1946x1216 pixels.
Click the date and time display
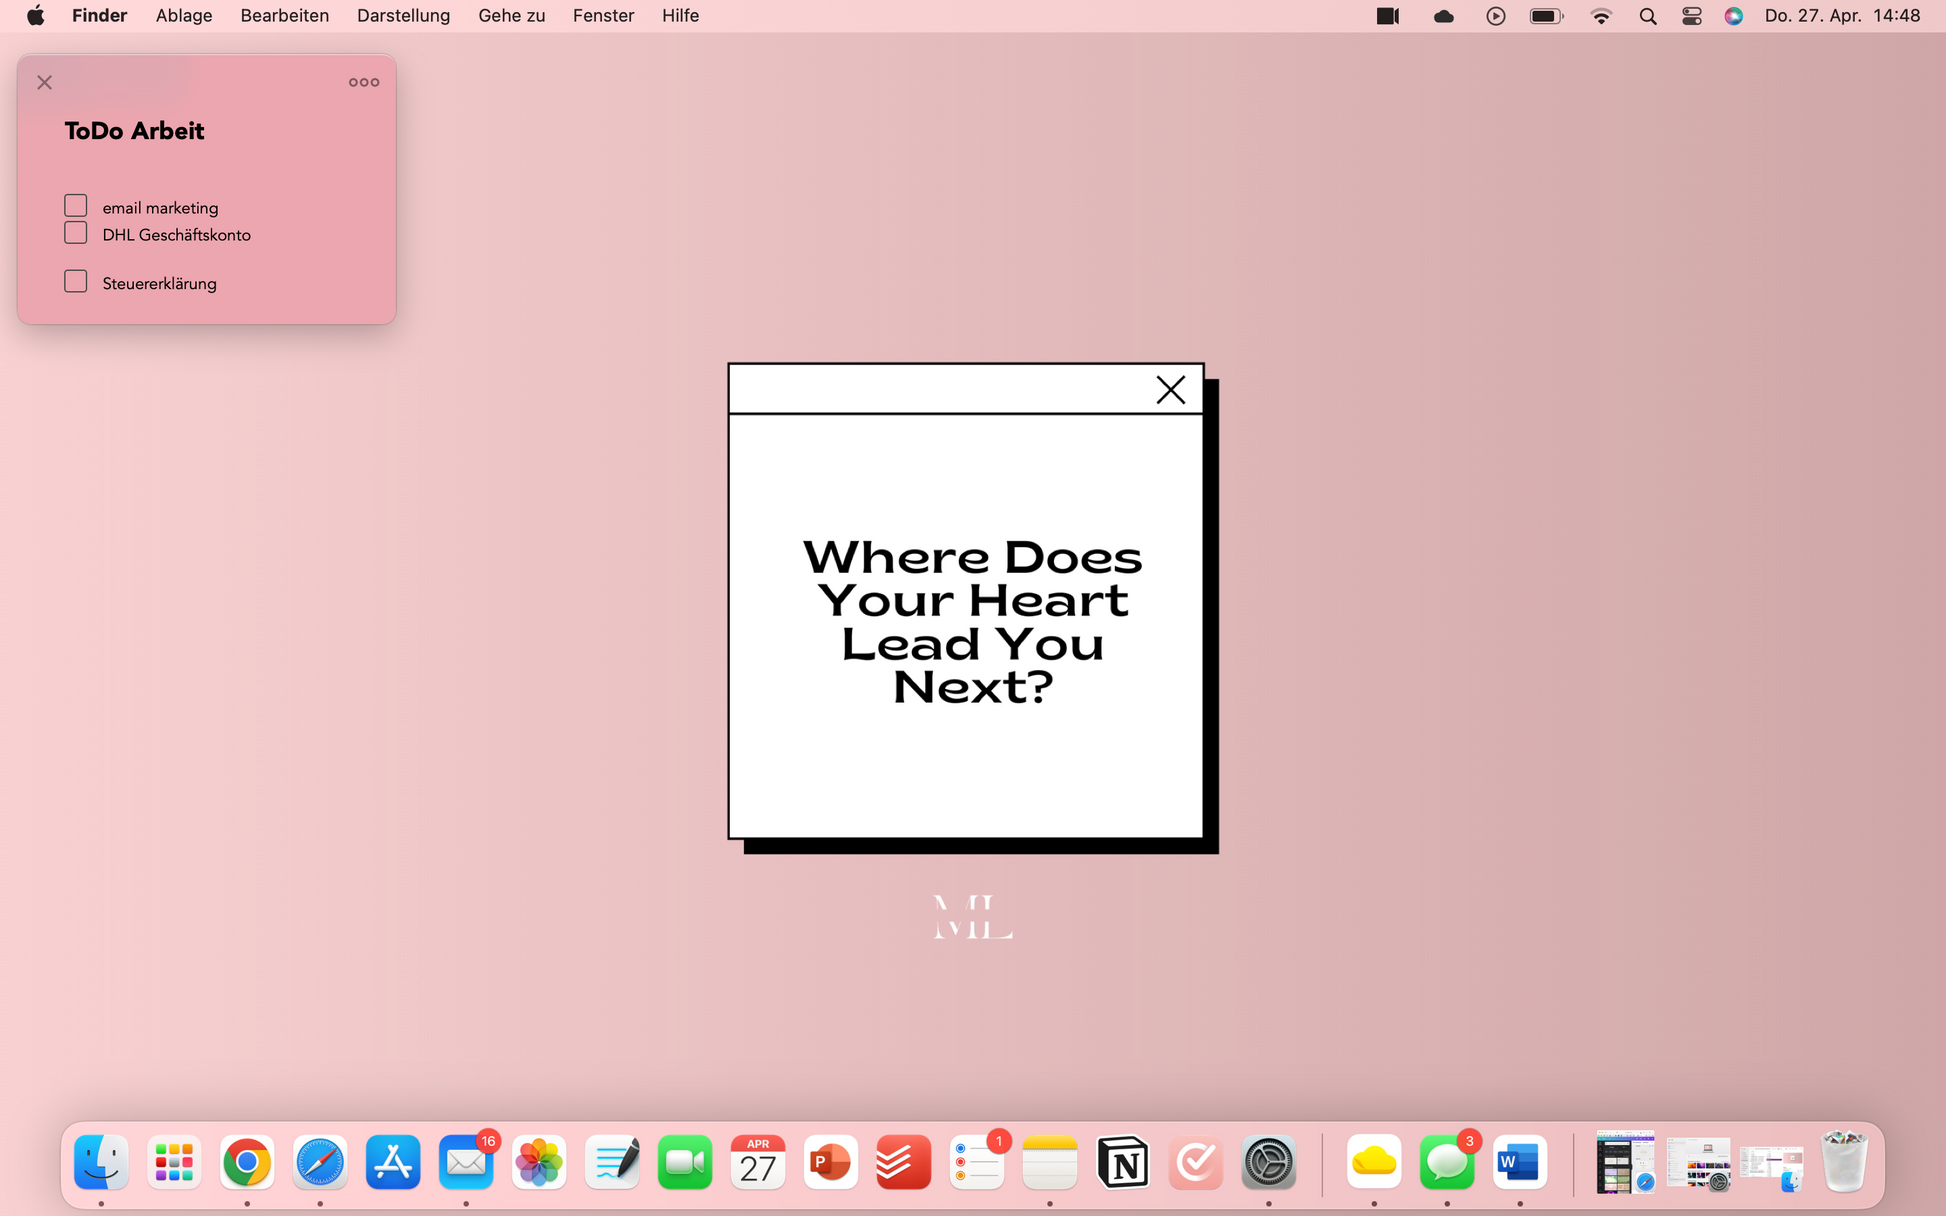coord(1842,16)
